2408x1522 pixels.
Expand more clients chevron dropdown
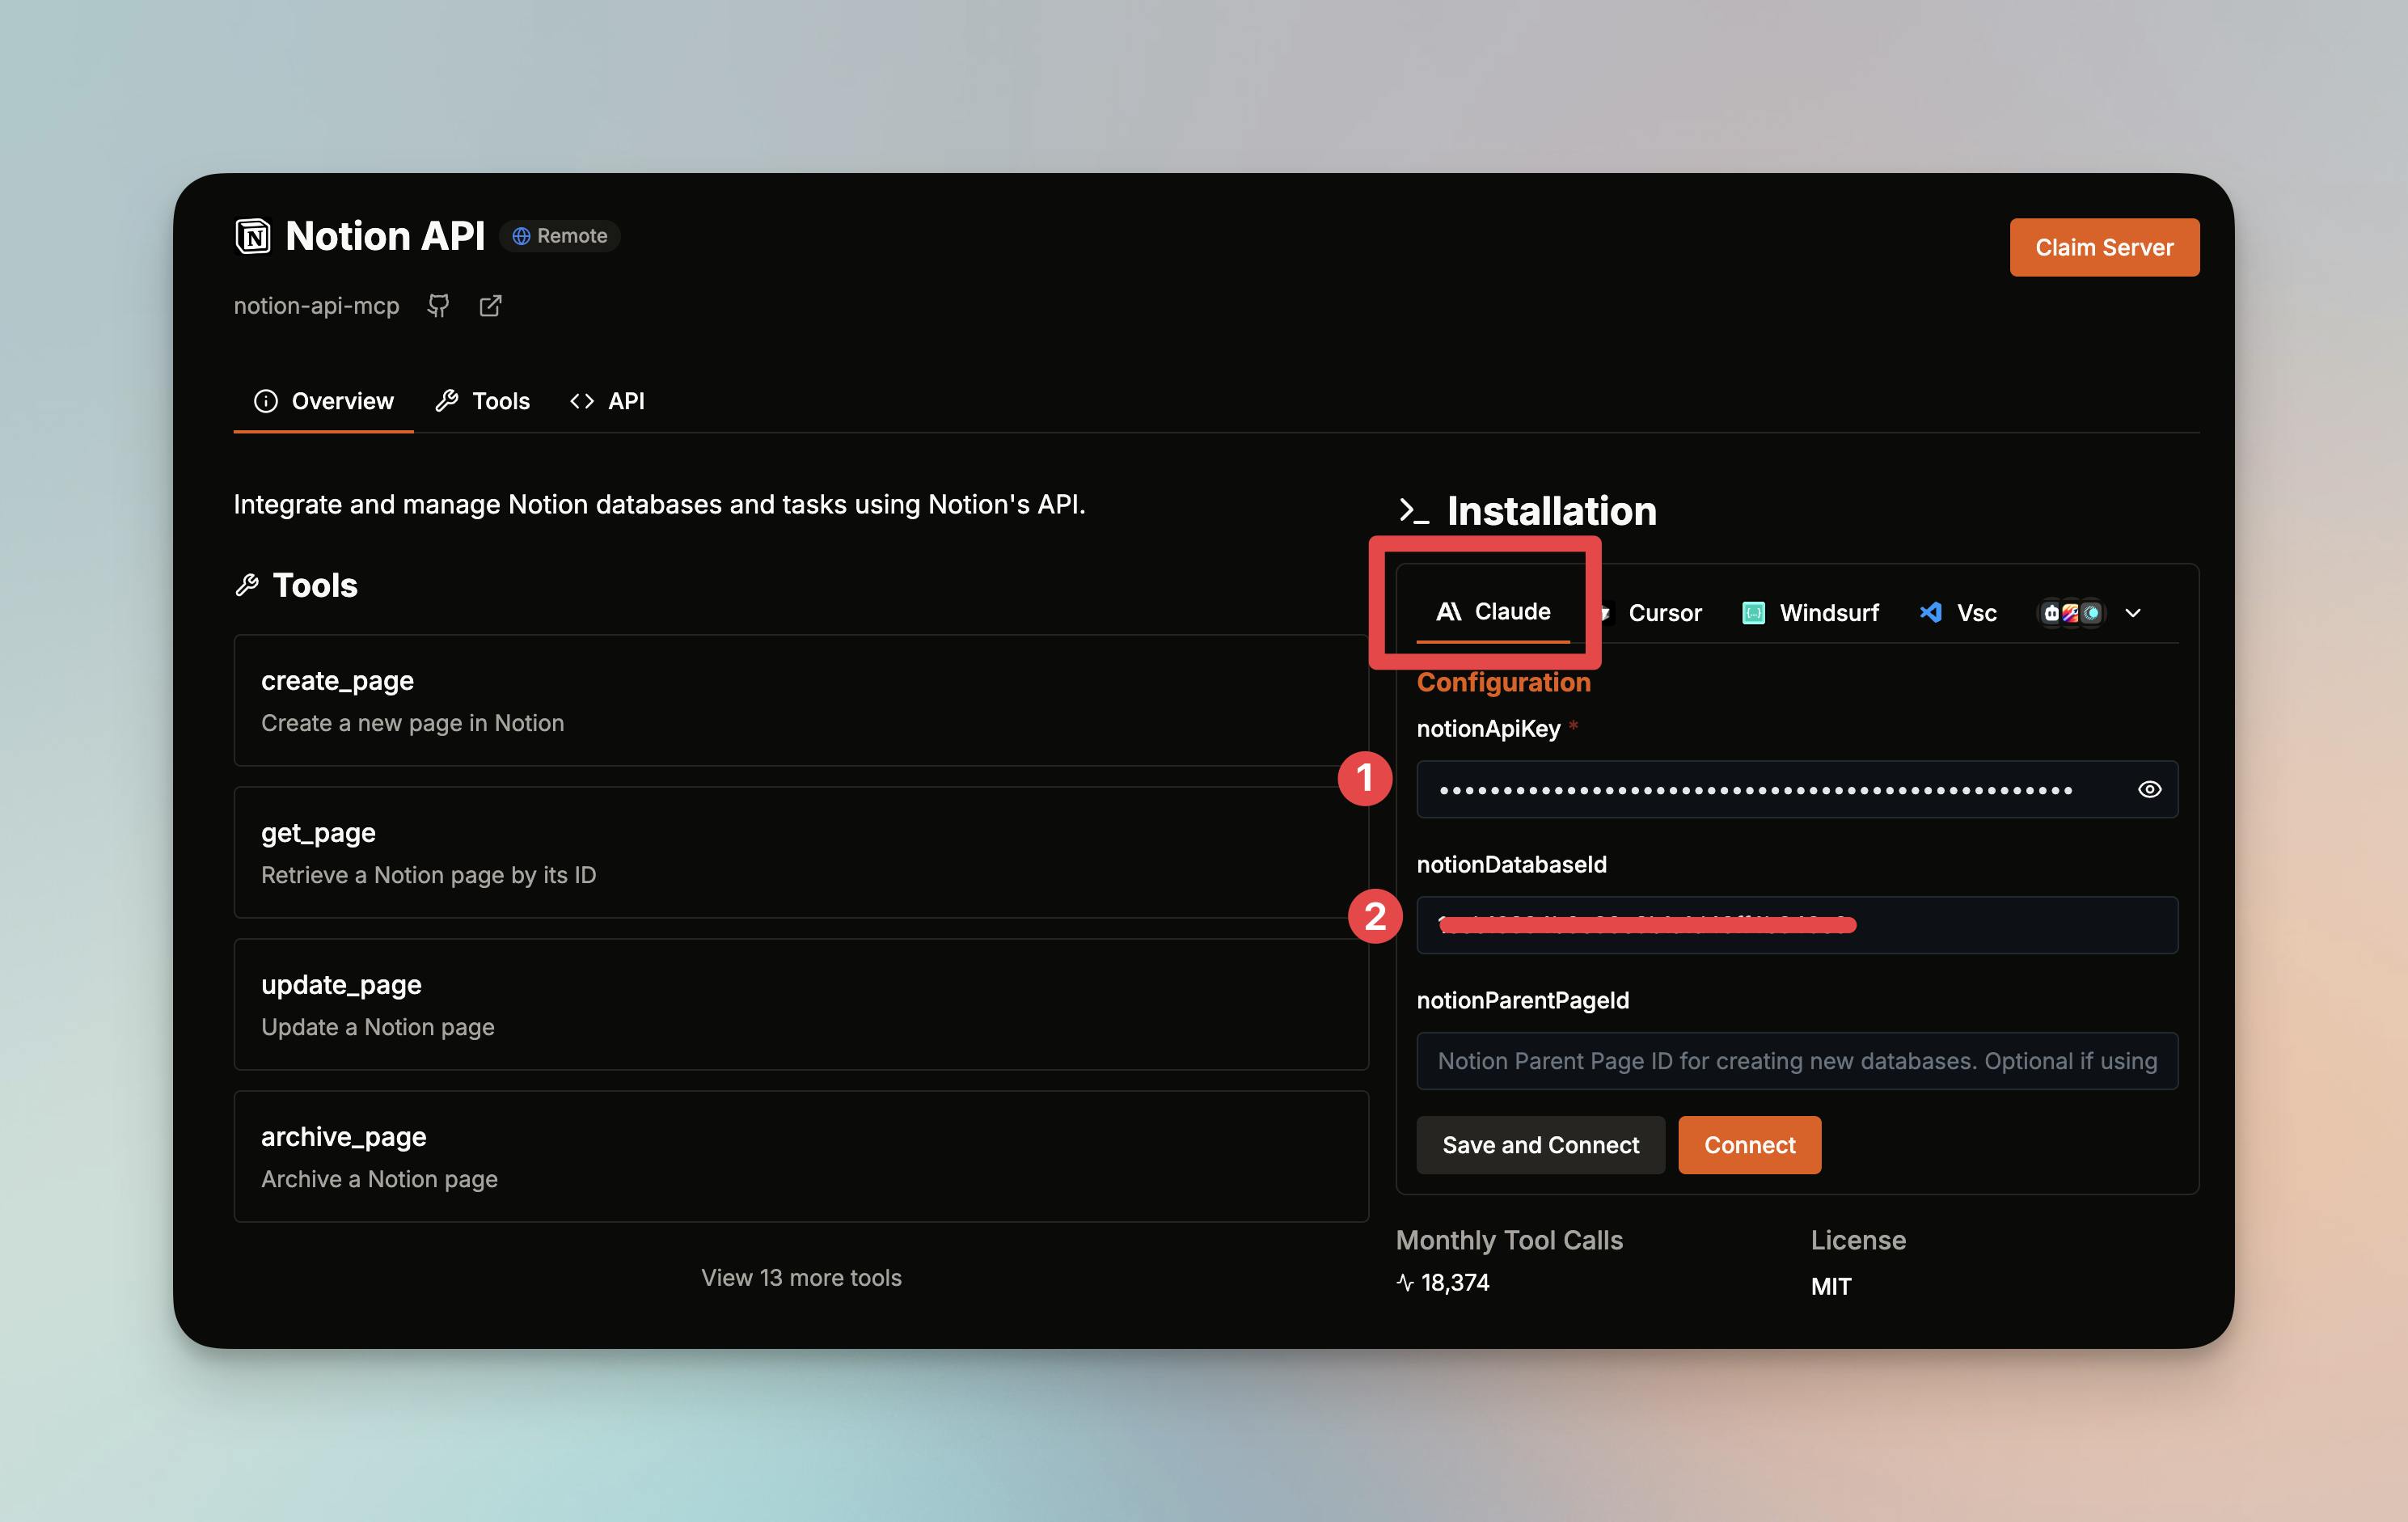(2133, 613)
